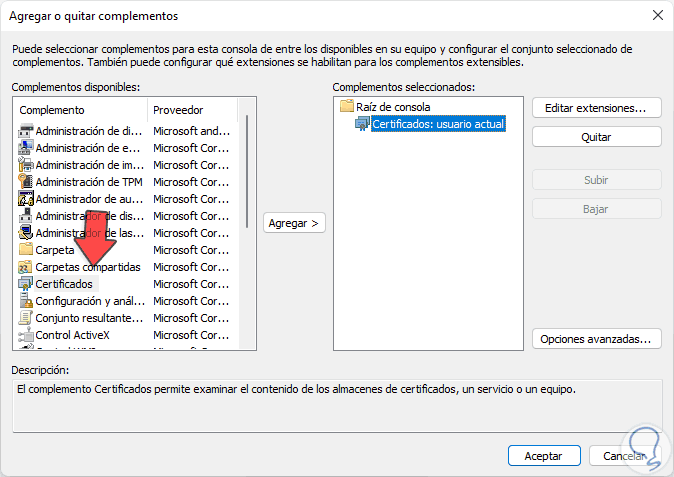Open Opciones avanzadas settings
674x477 pixels.
tap(596, 339)
